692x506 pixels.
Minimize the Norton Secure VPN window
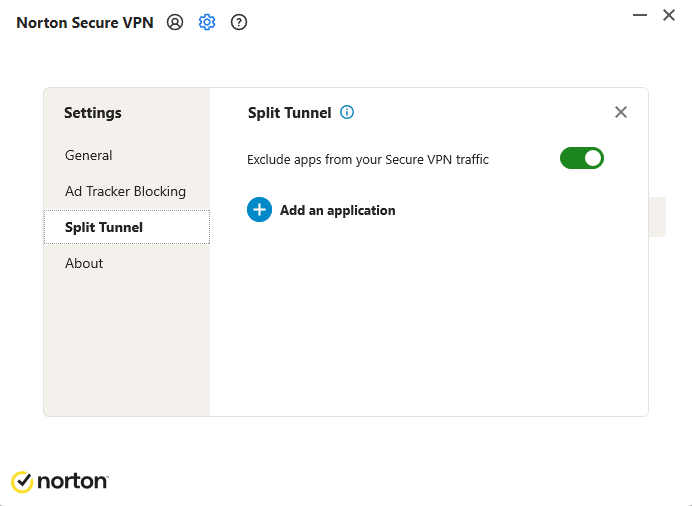point(640,15)
